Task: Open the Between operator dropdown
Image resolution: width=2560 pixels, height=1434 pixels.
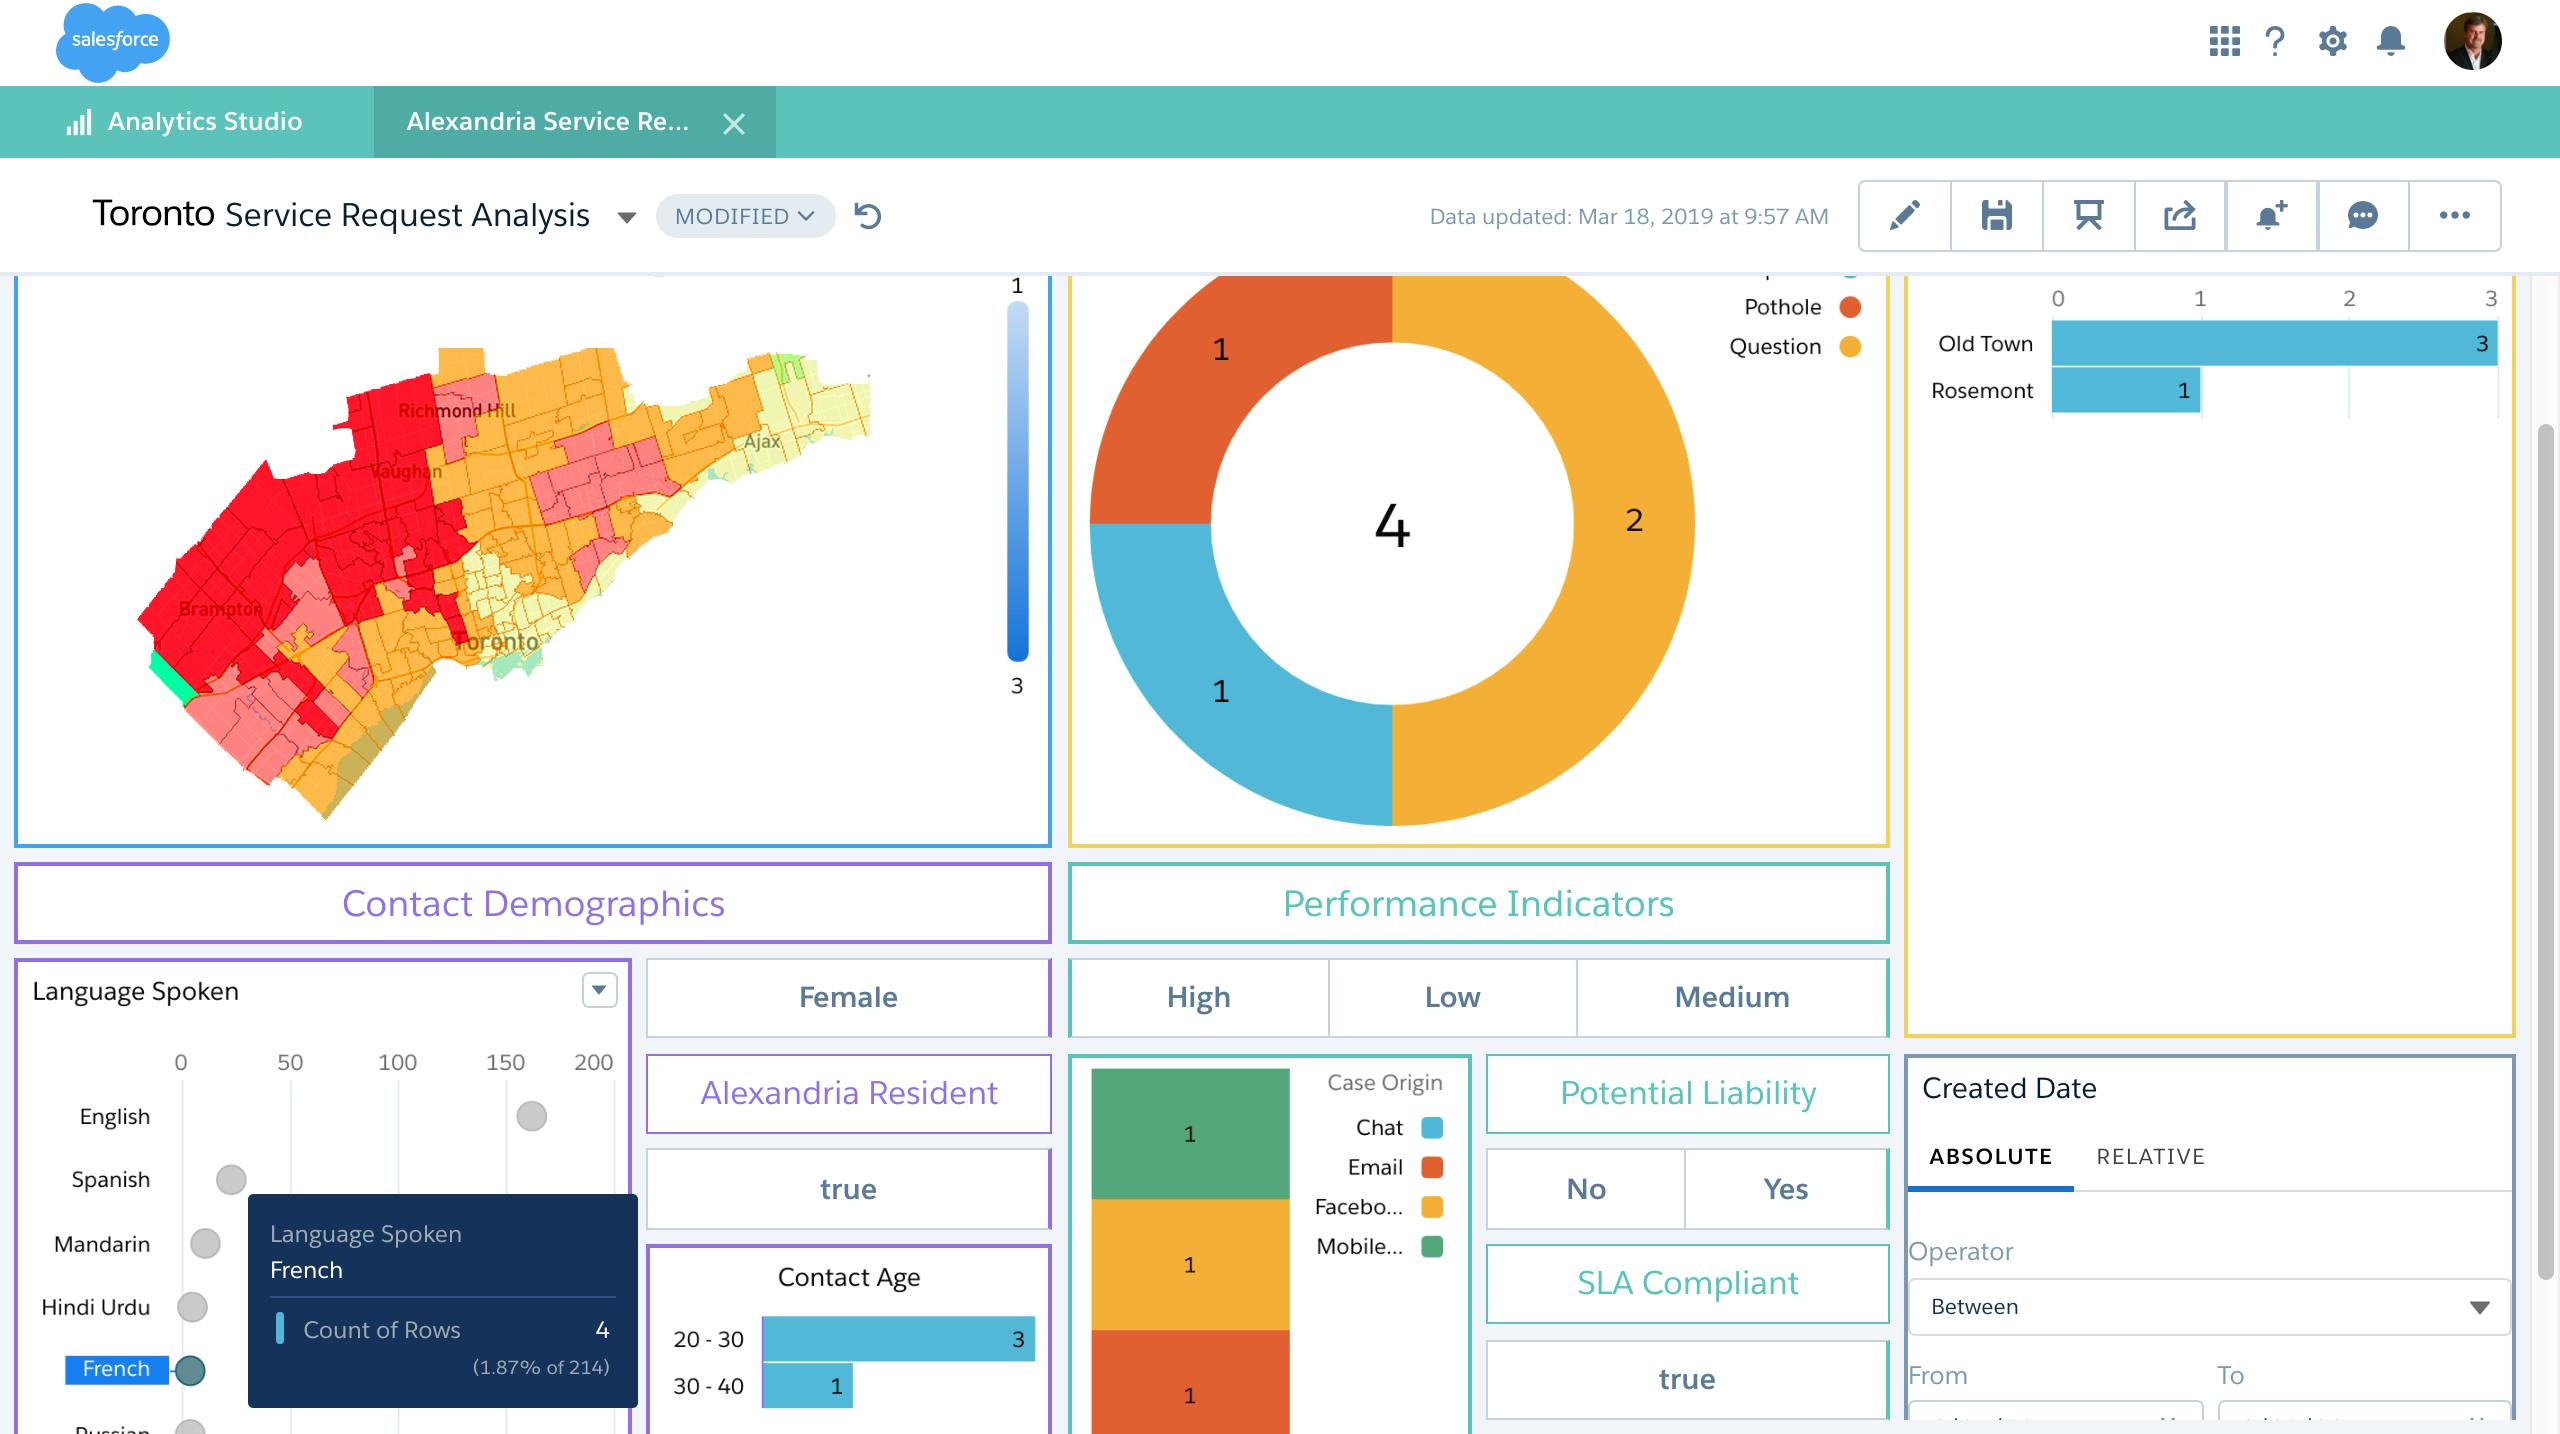Action: (x=2209, y=1306)
